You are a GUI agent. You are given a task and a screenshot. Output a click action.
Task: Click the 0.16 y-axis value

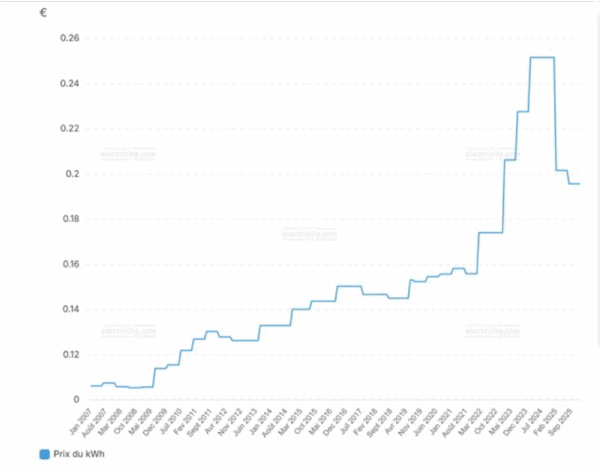70,264
